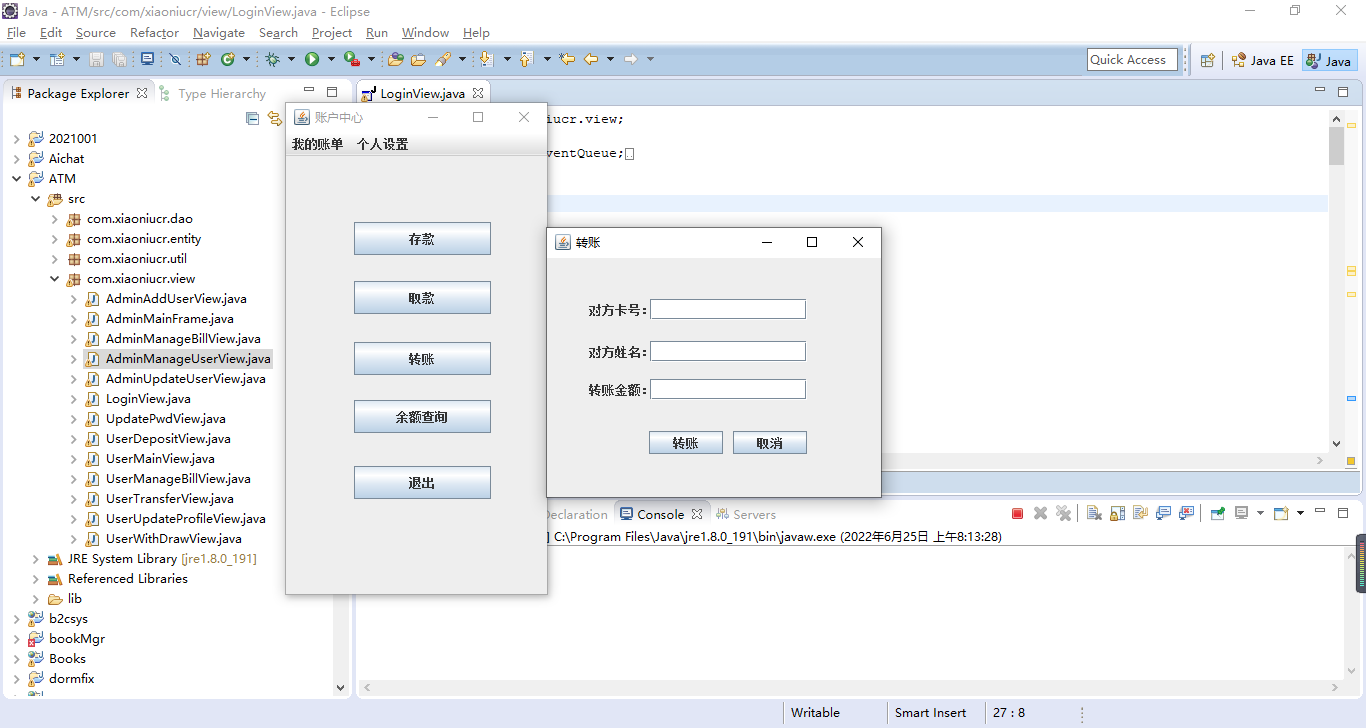1366x728 pixels.
Task: Click the 对方卡号 input field
Action: [x=728, y=309]
